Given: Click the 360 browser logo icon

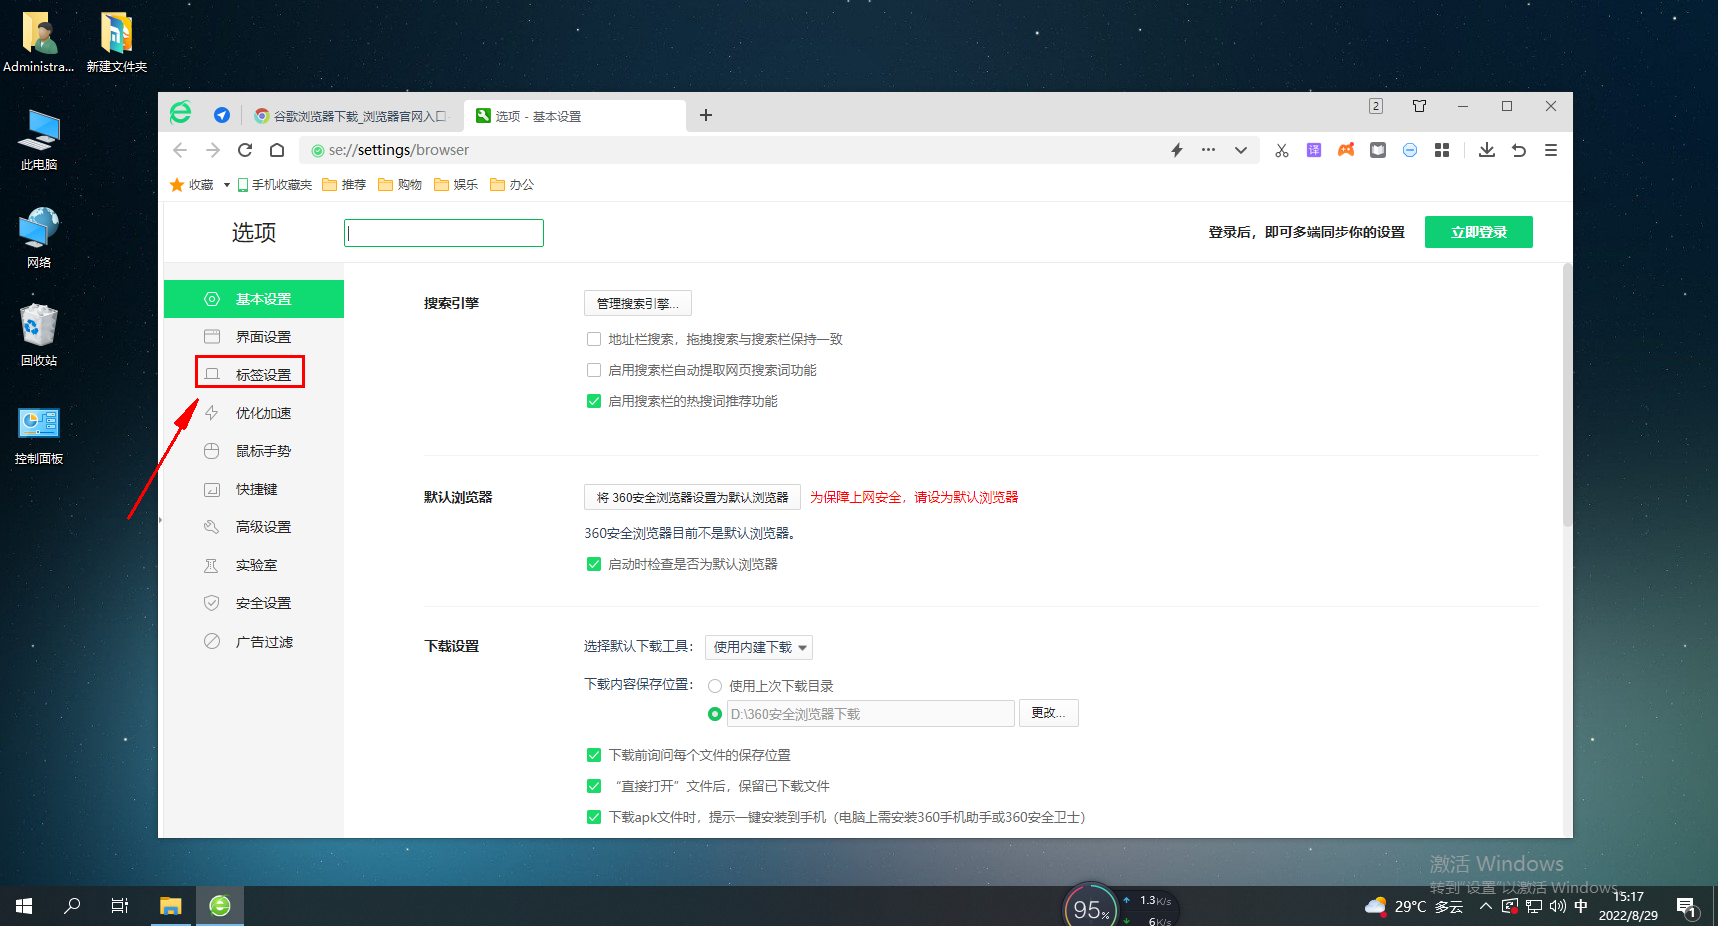Looking at the screenshot, I should 181,113.
